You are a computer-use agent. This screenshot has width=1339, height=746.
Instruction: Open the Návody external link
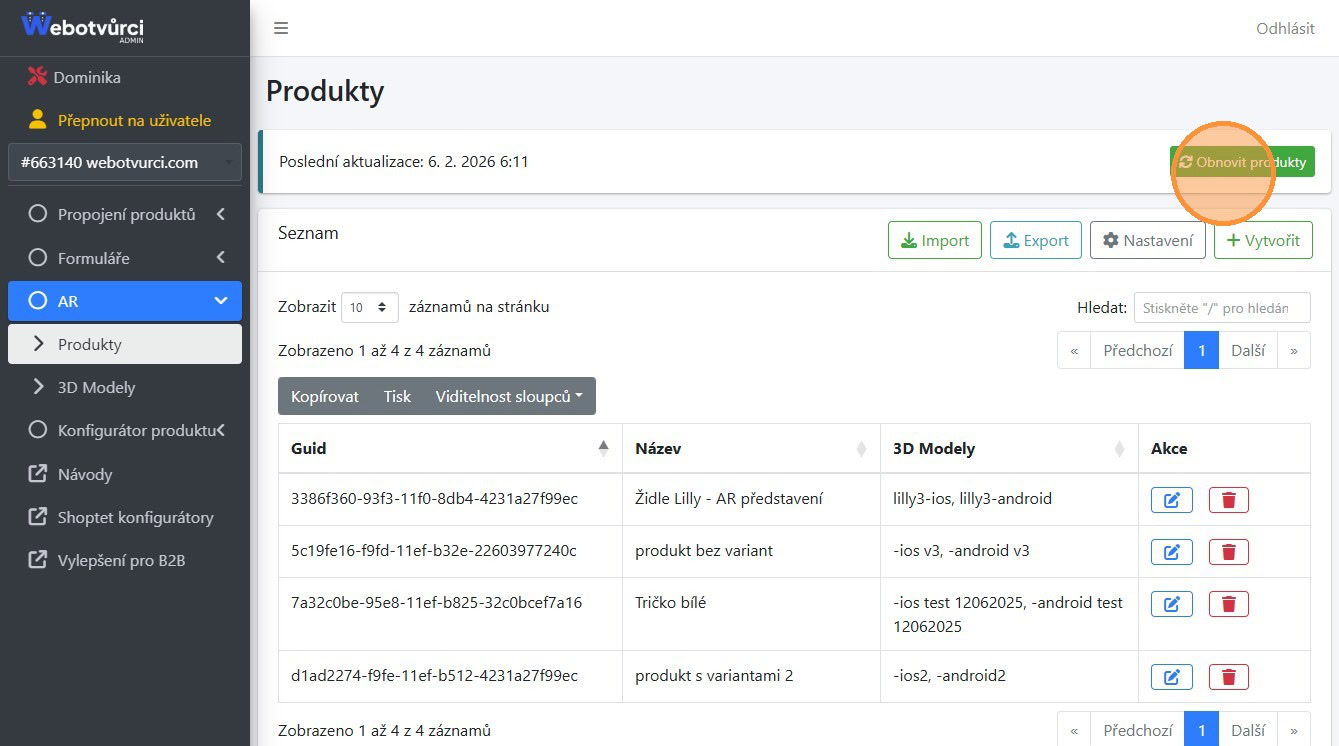[x=124, y=474]
